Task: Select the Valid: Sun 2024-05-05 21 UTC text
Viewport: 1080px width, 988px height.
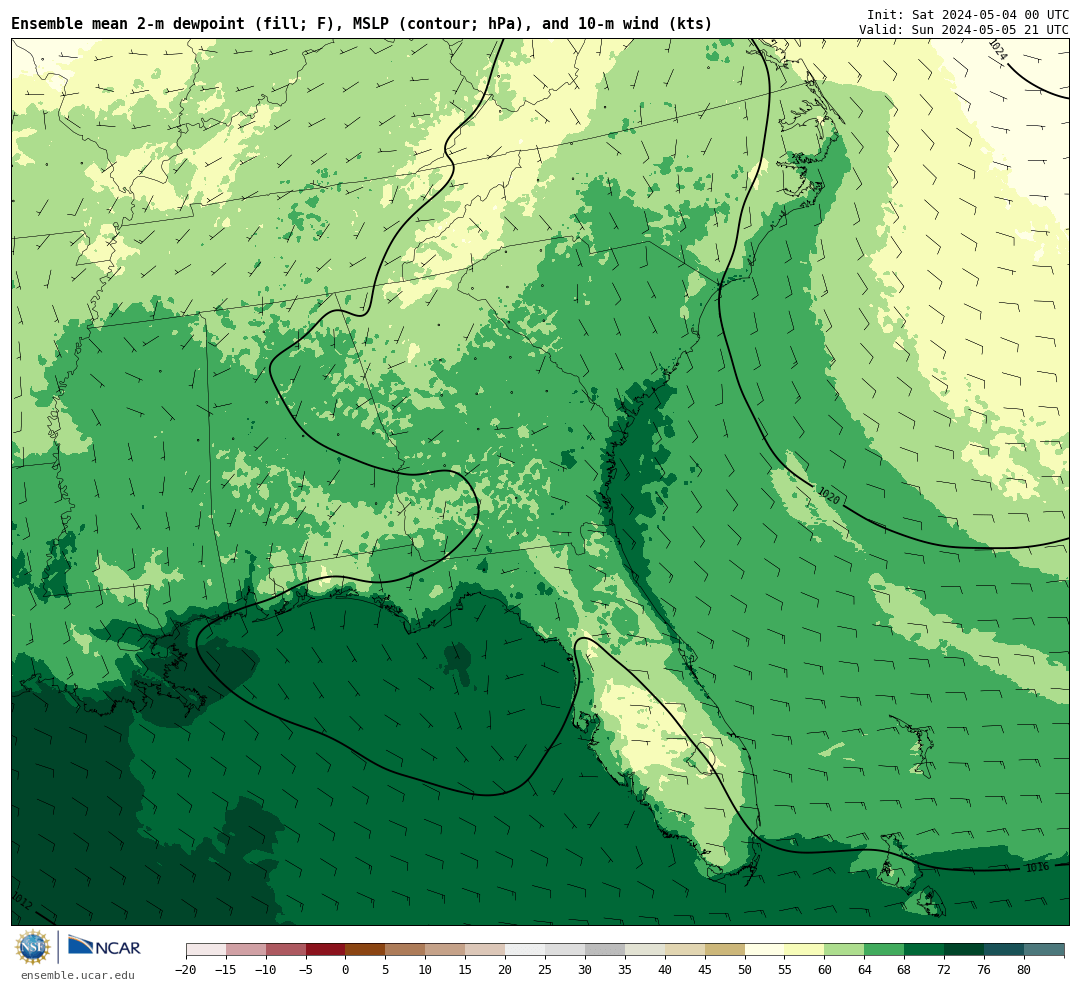Action: 964,30
